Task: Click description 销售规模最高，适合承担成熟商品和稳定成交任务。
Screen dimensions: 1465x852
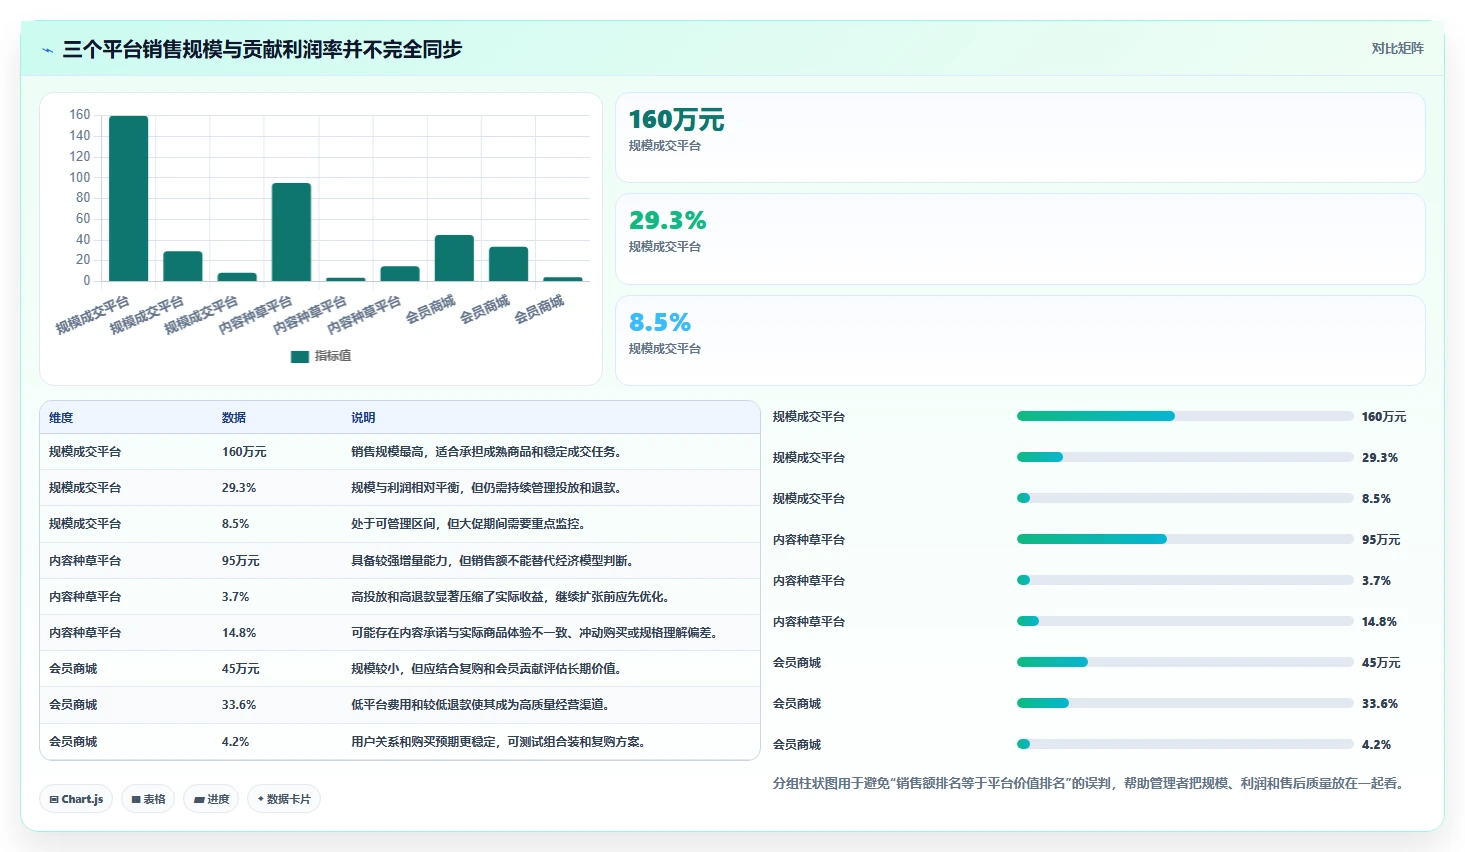Action: point(488,452)
